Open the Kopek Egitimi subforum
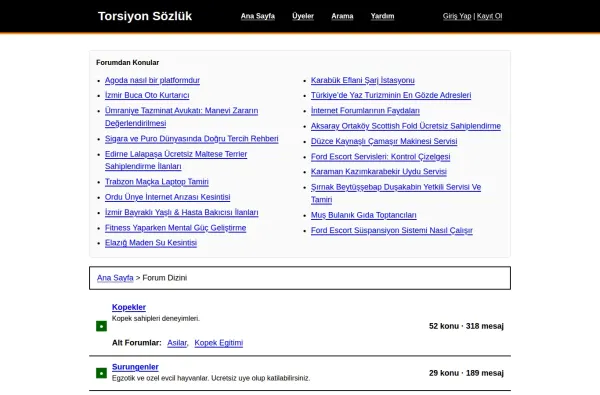600x395 pixels. click(x=218, y=343)
